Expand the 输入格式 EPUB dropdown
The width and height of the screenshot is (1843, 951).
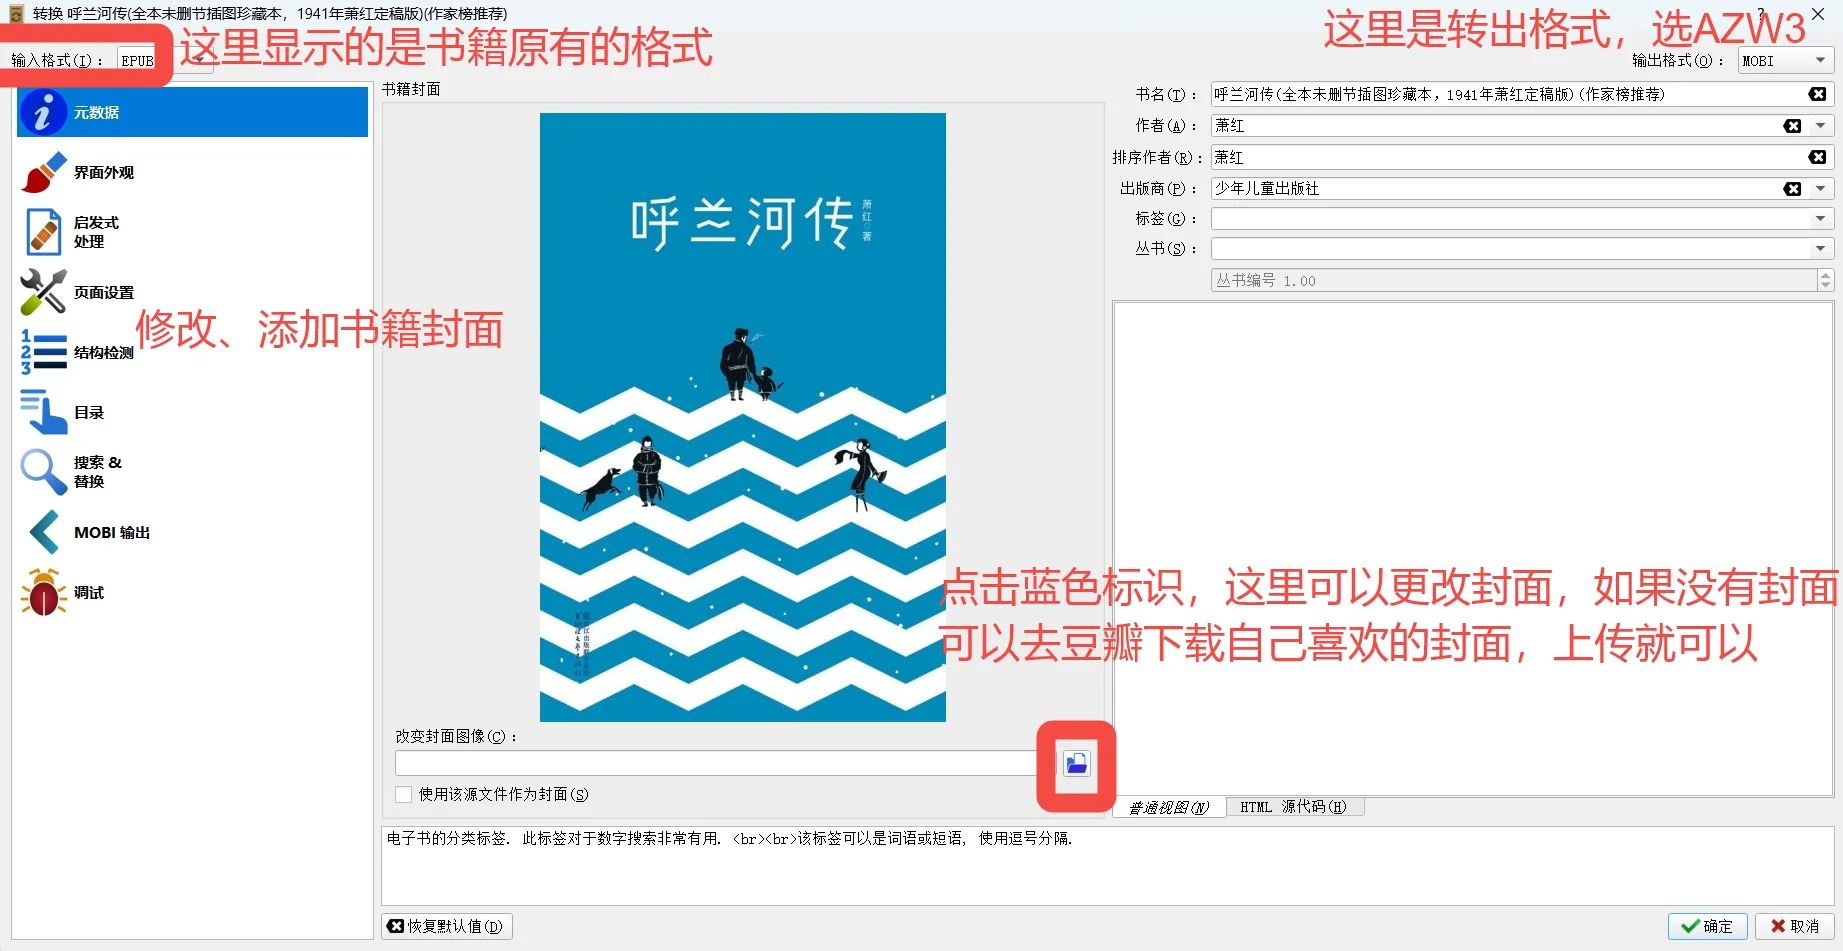(165, 60)
